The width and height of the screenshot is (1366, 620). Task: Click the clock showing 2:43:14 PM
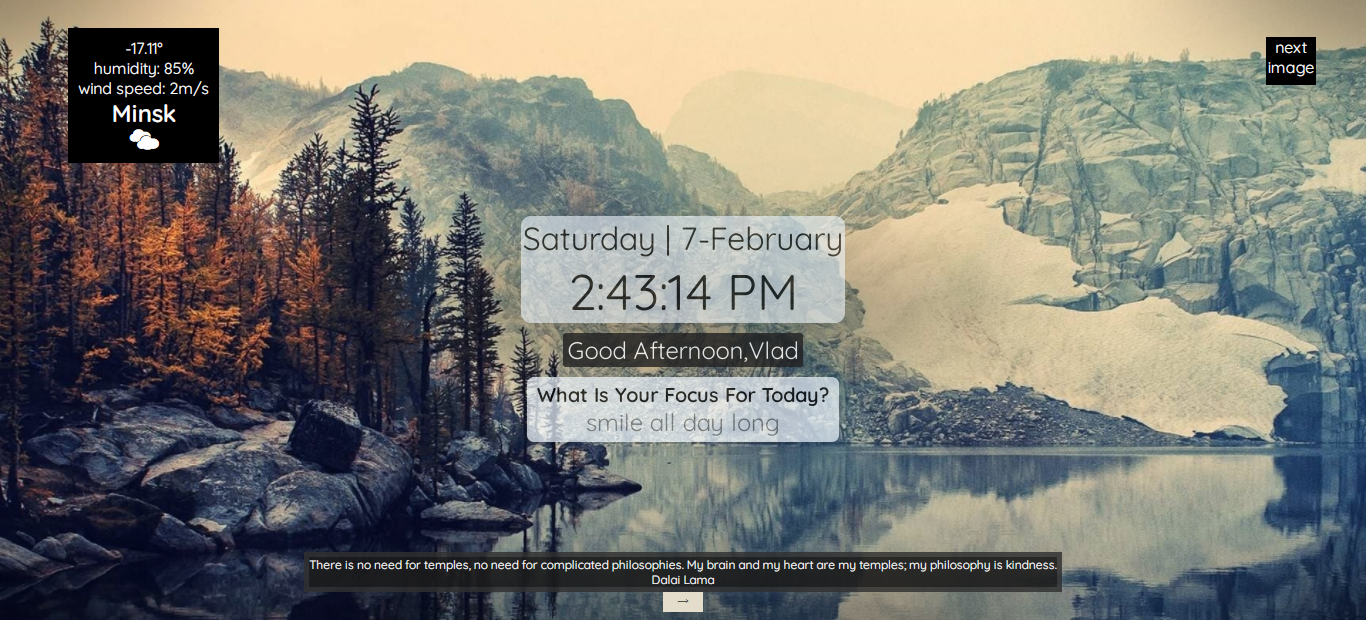click(x=683, y=293)
